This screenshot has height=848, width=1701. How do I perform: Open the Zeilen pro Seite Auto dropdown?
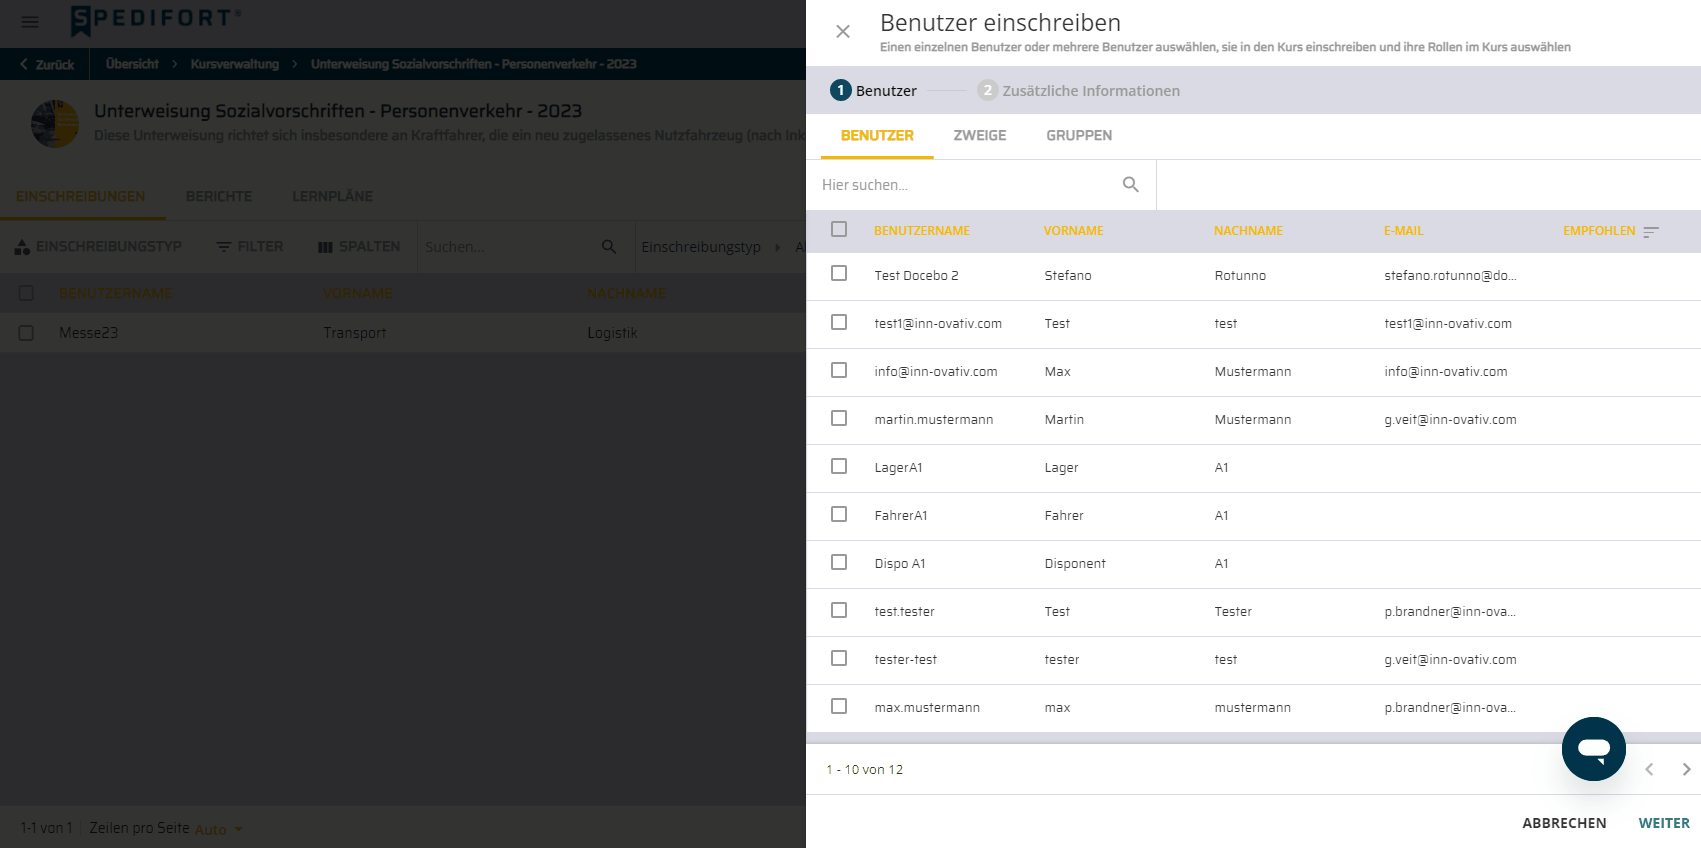click(219, 829)
